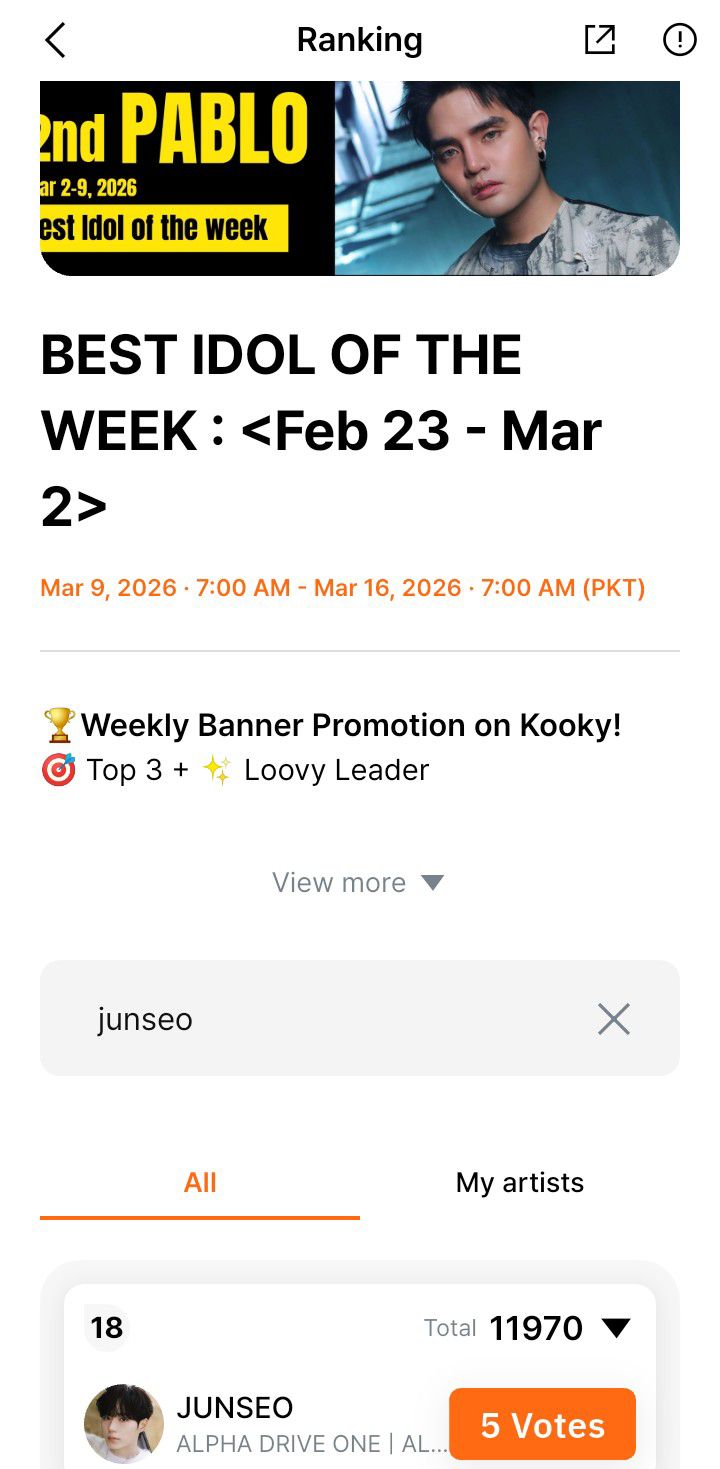
Task: Switch to the My artists tab
Action: click(519, 1183)
